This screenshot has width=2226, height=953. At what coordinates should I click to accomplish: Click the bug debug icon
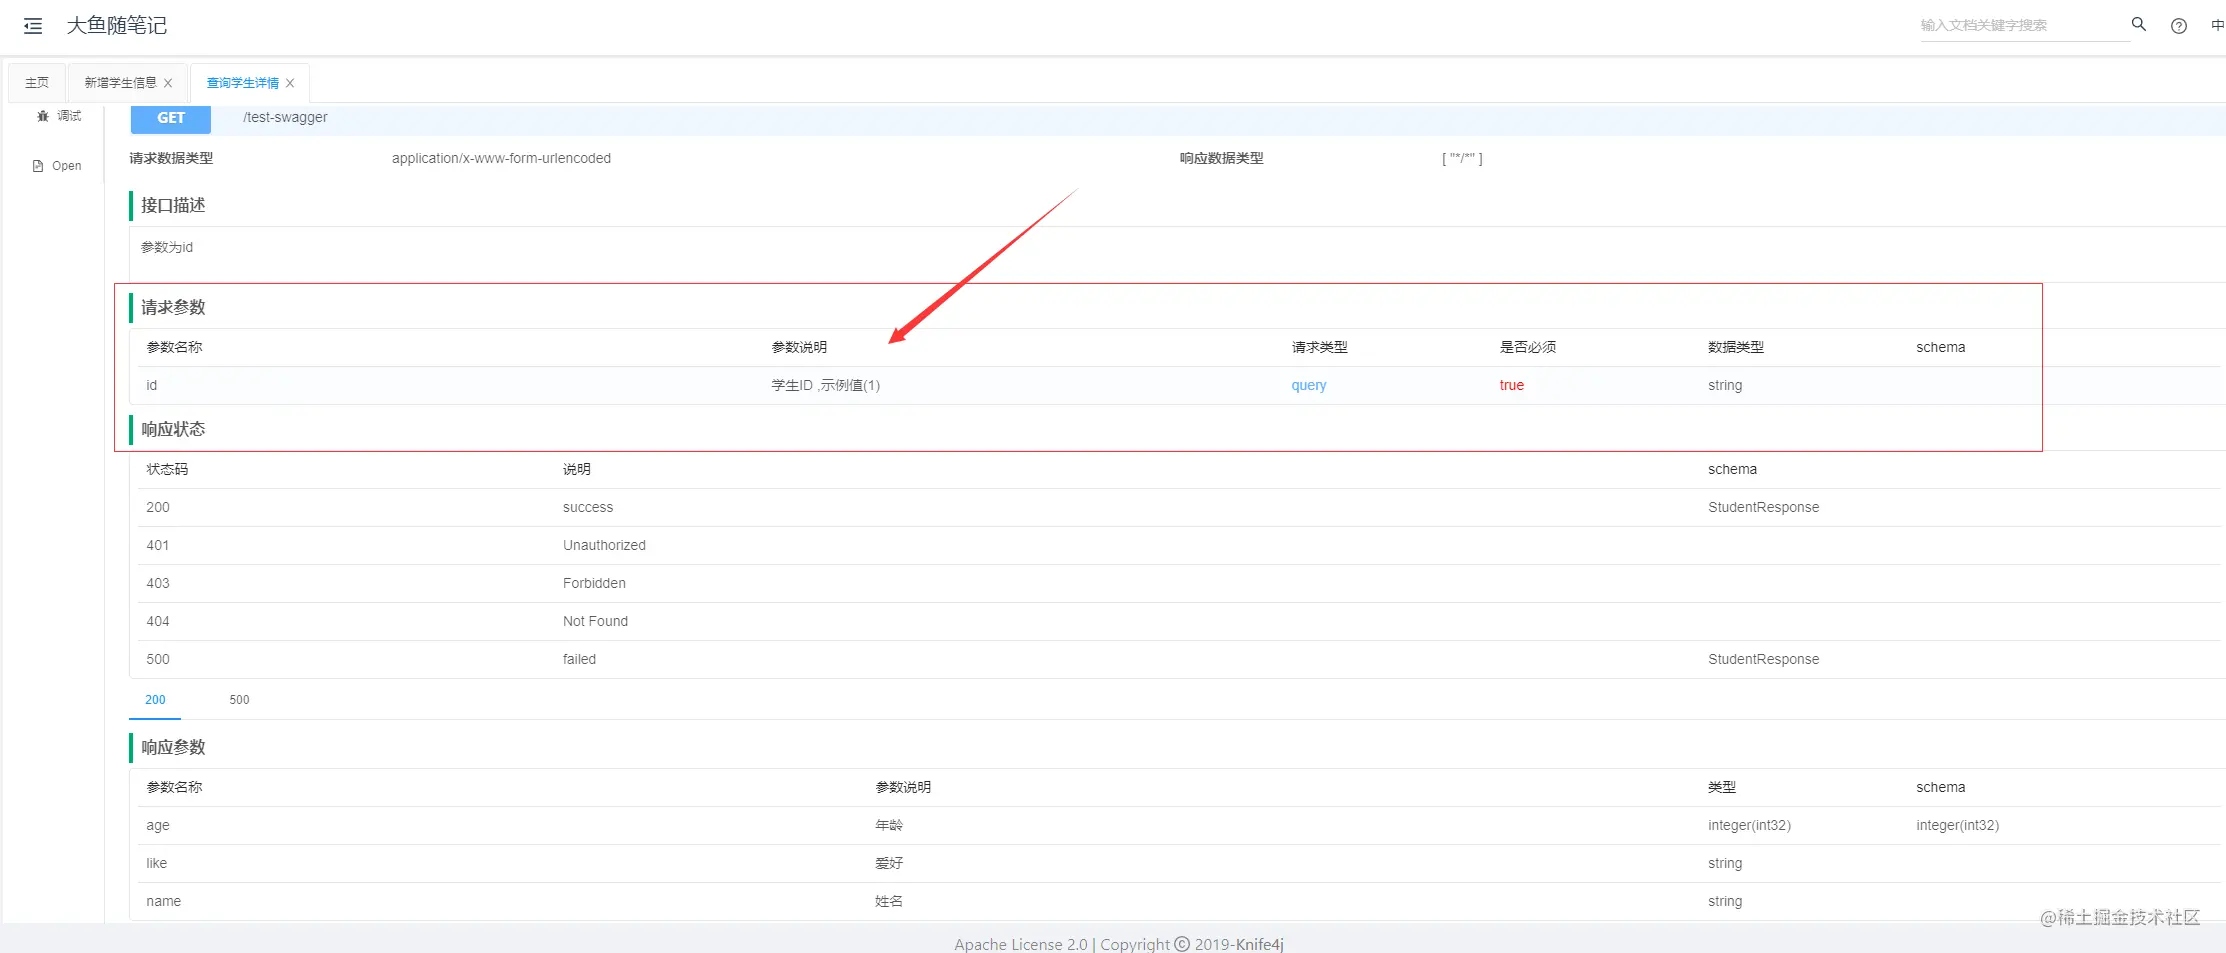[x=43, y=116]
